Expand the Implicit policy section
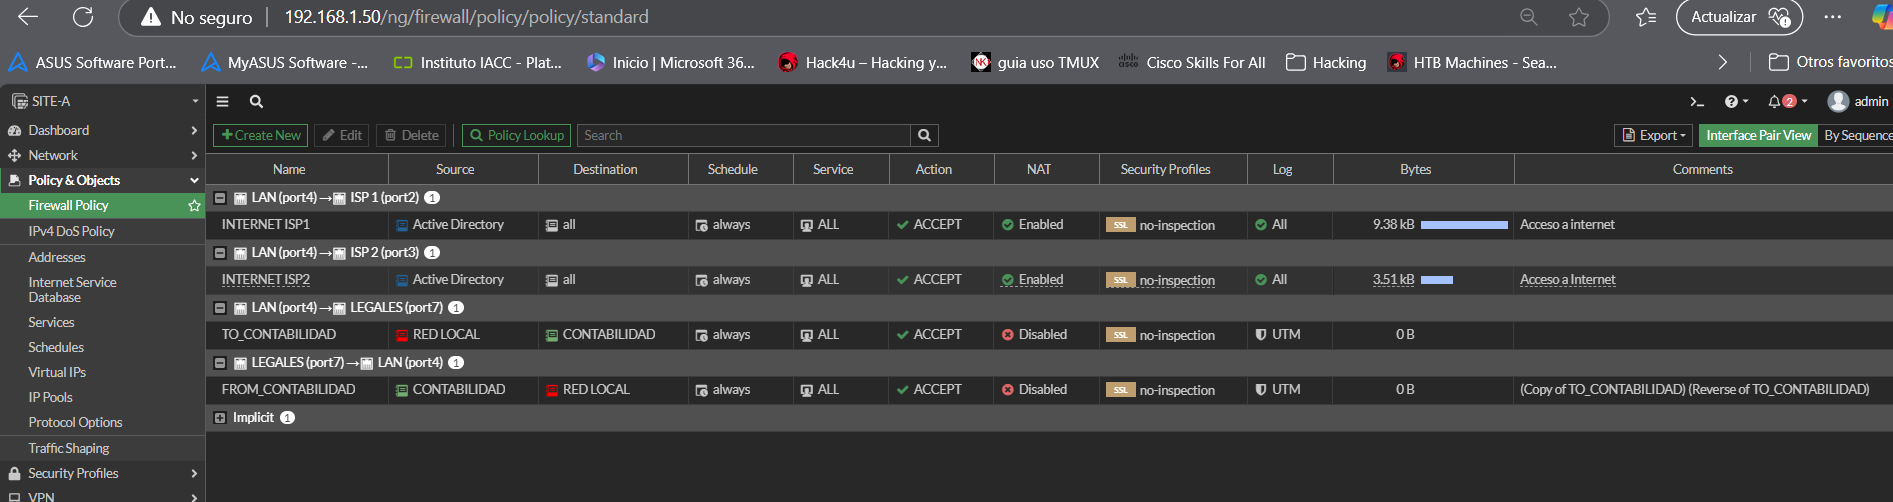 [220, 418]
